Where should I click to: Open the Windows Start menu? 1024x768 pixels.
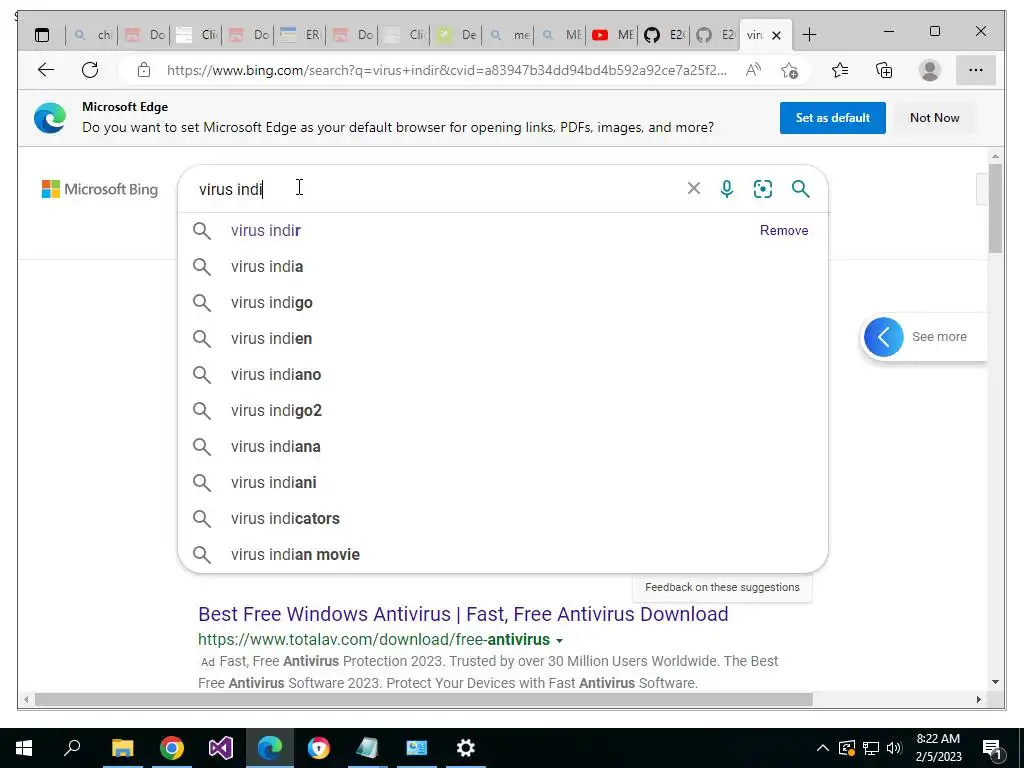click(24, 748)
